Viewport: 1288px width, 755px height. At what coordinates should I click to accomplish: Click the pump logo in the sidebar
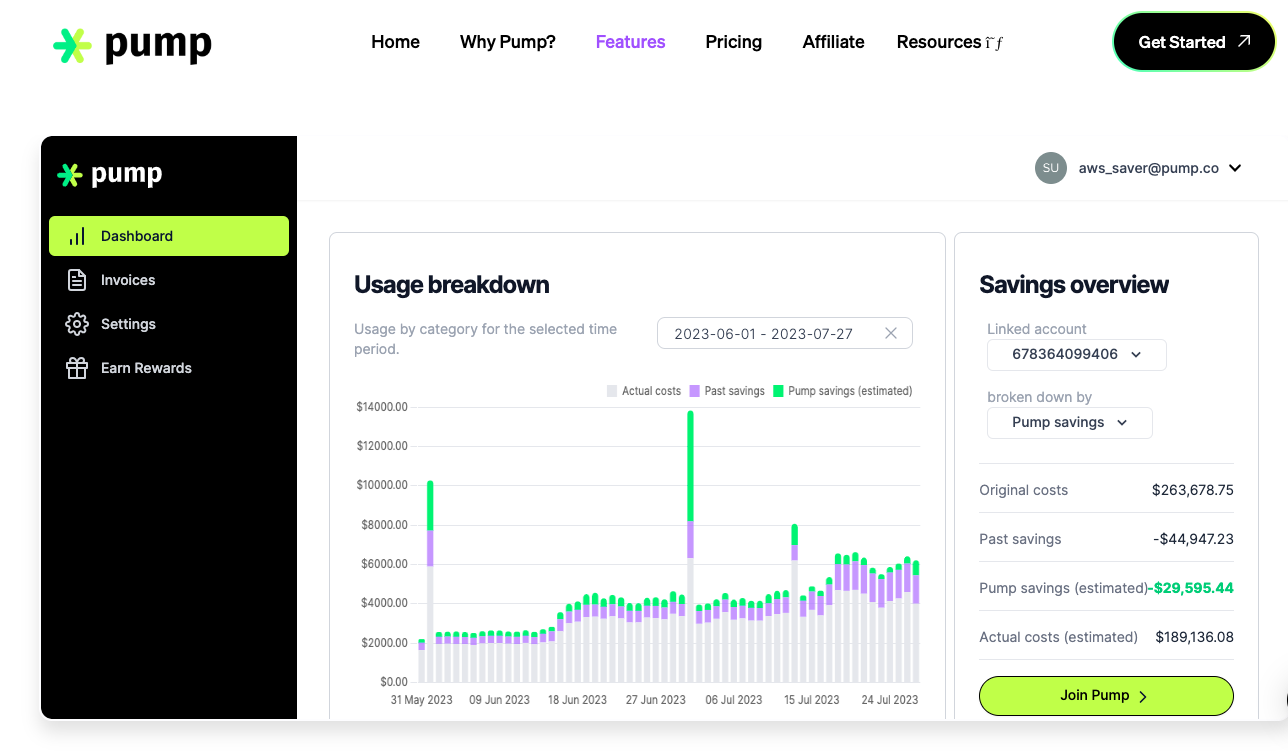110,173
